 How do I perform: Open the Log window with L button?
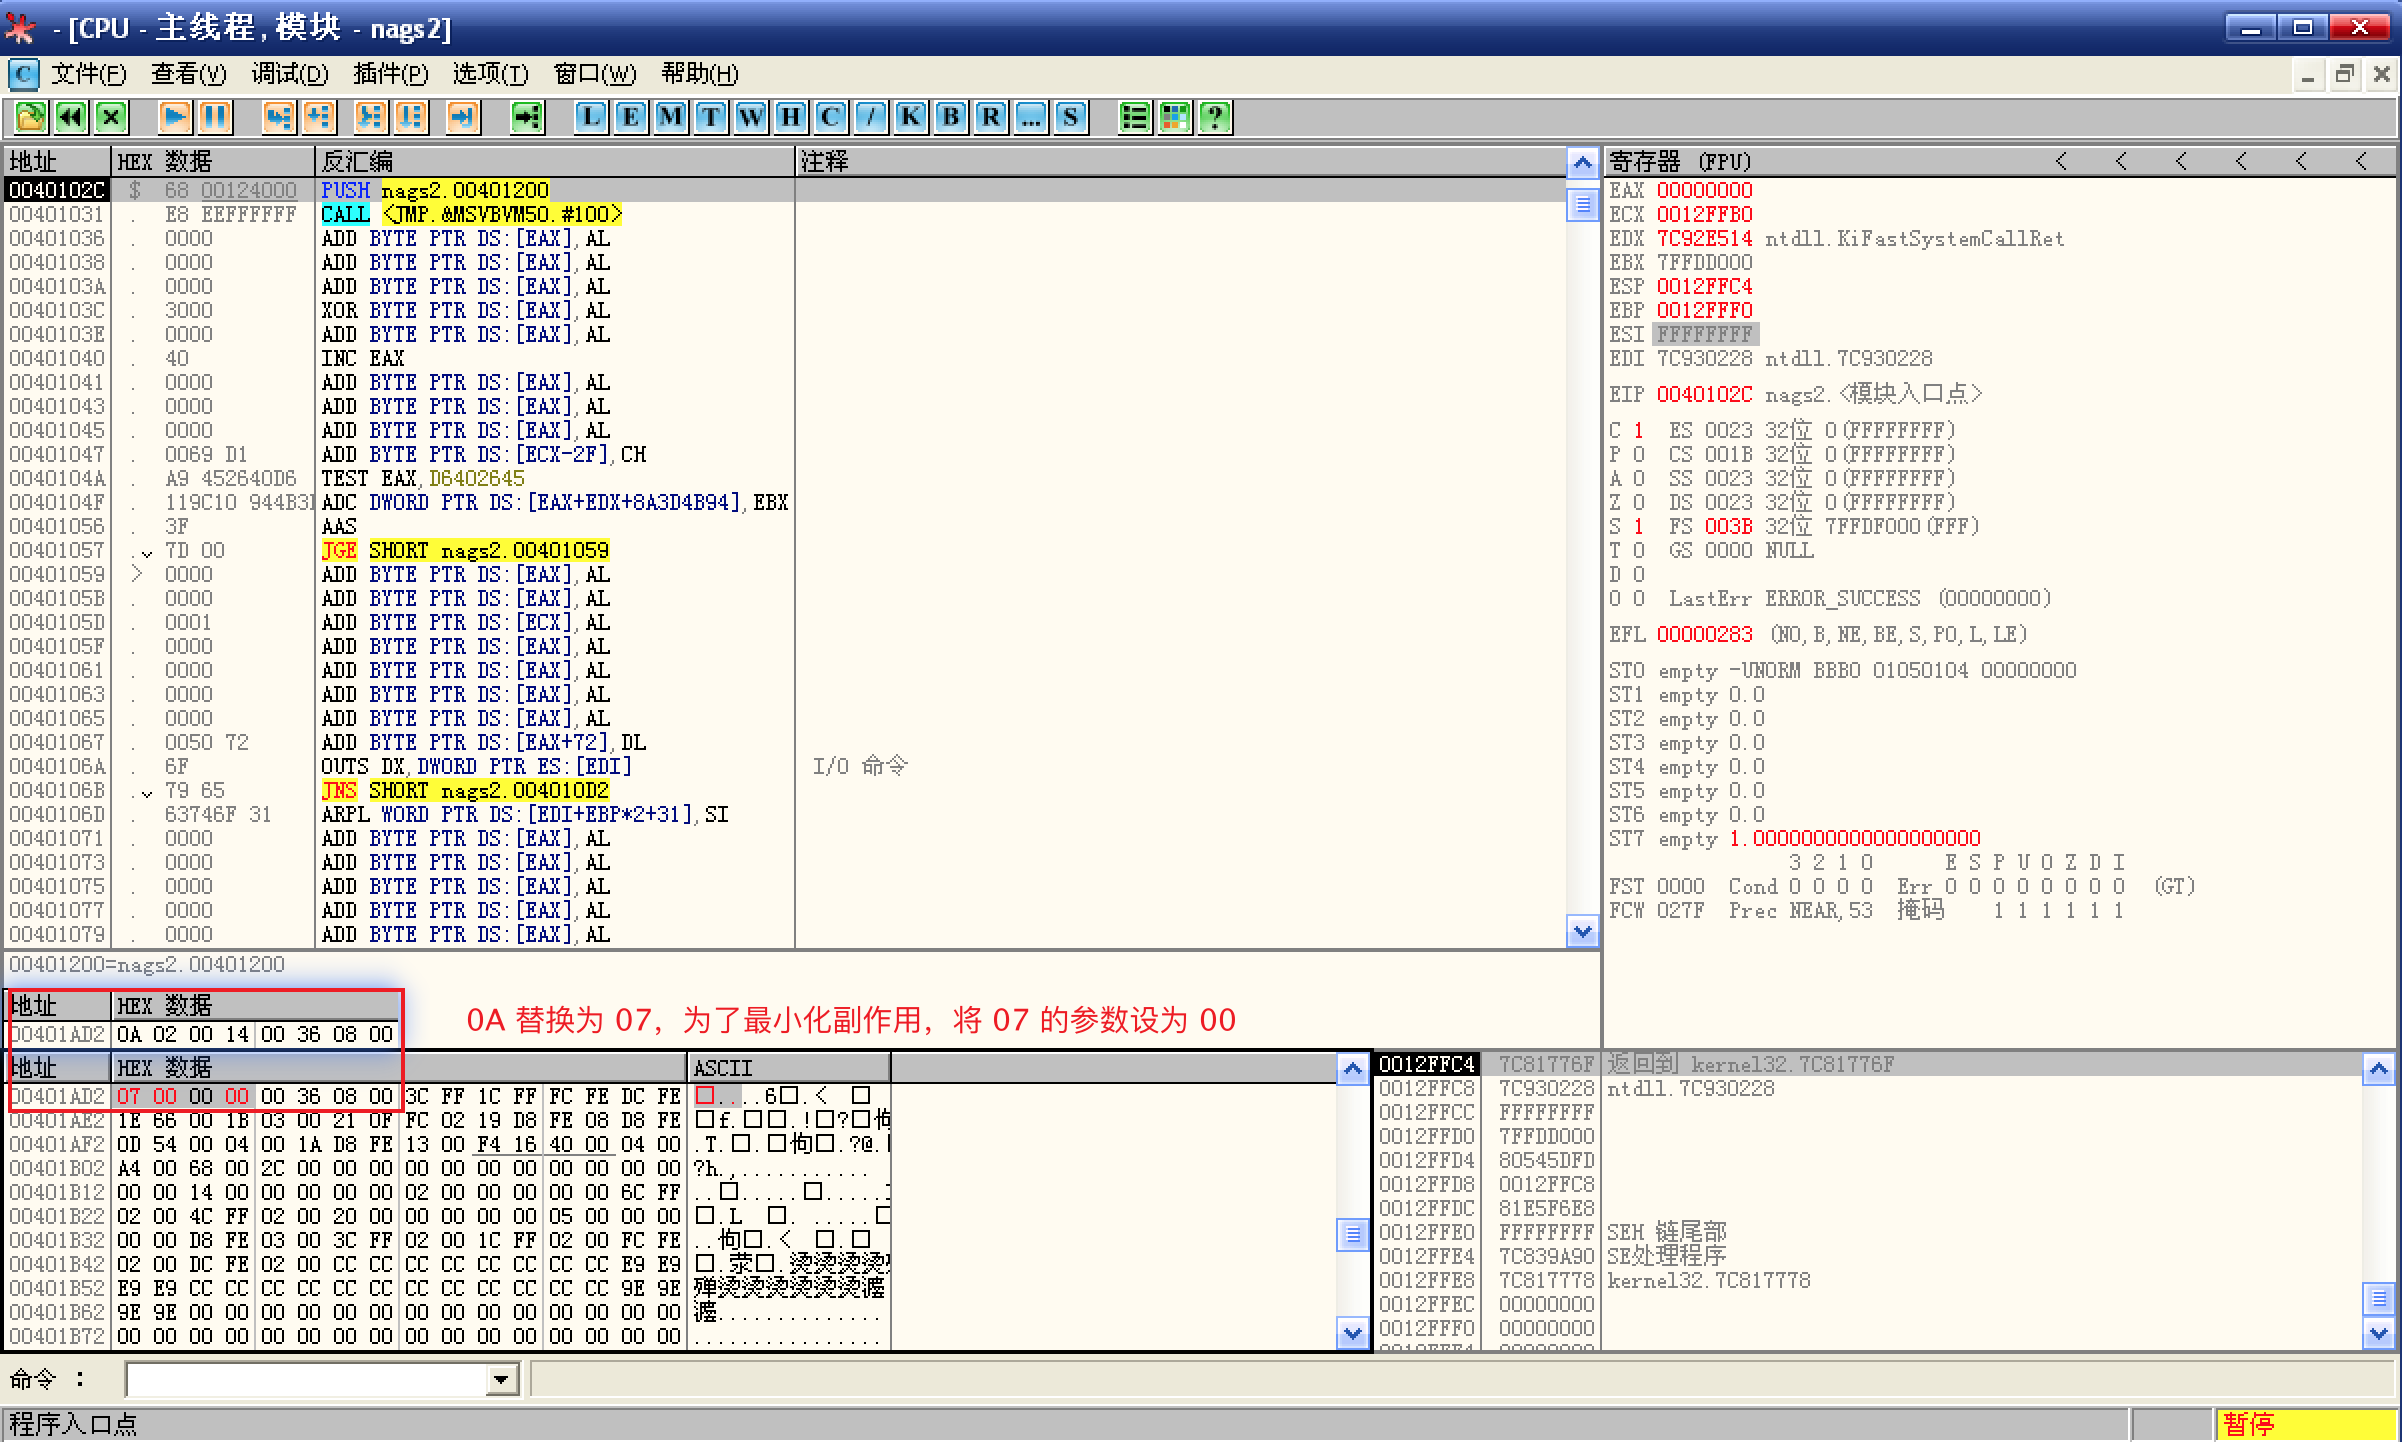click(591, 117)
